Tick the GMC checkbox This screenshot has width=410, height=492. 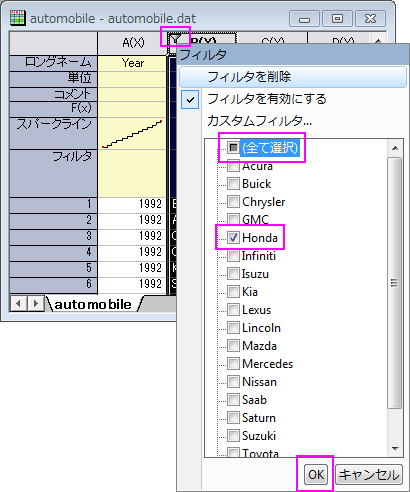233,219
